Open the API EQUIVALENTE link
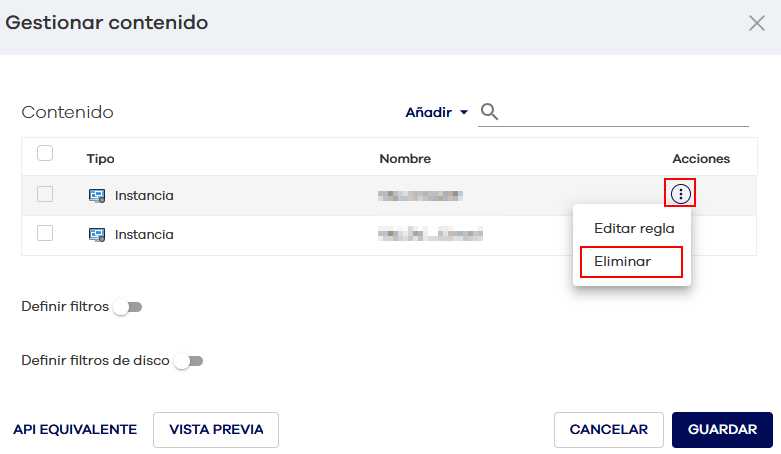This screenshot has width=781, height=454. pos(75,429)
